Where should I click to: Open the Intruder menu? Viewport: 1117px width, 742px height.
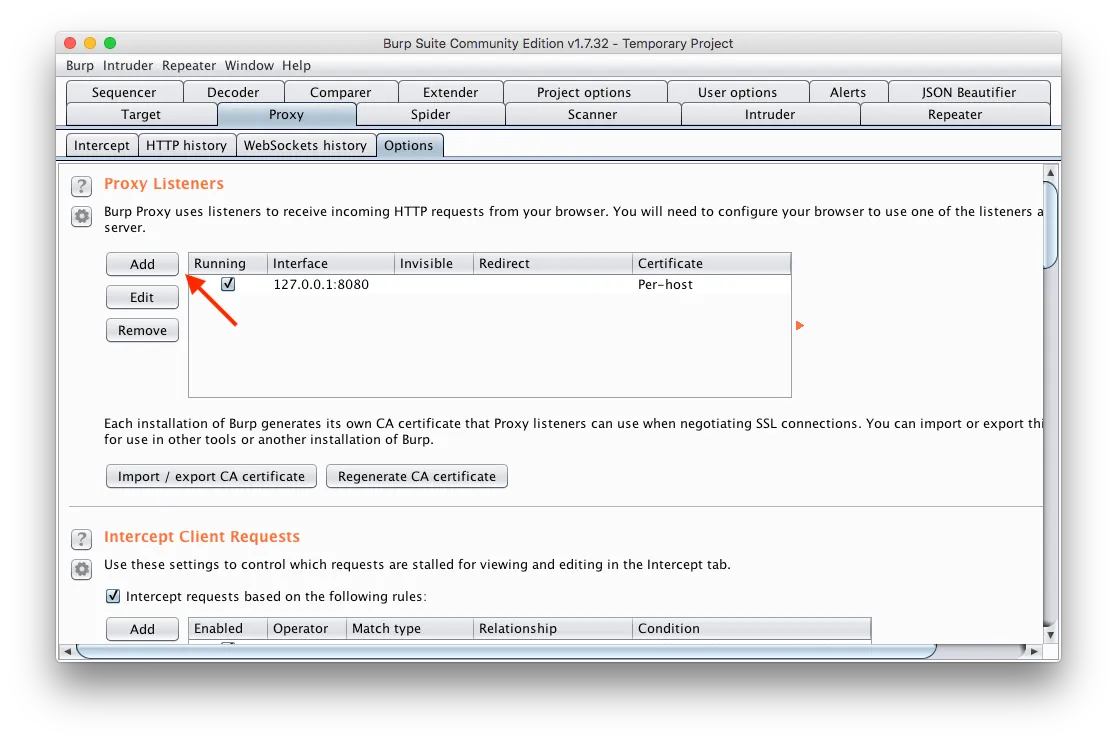tap(128, 66)
